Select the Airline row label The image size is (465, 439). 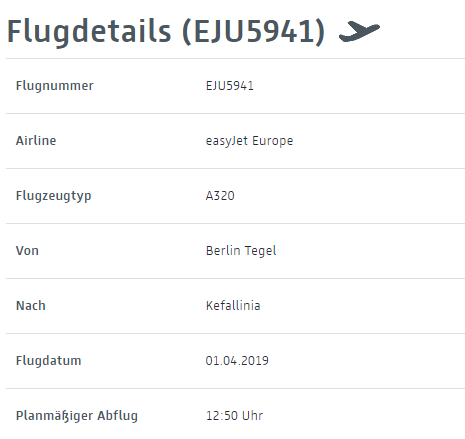tap(36, 140)
